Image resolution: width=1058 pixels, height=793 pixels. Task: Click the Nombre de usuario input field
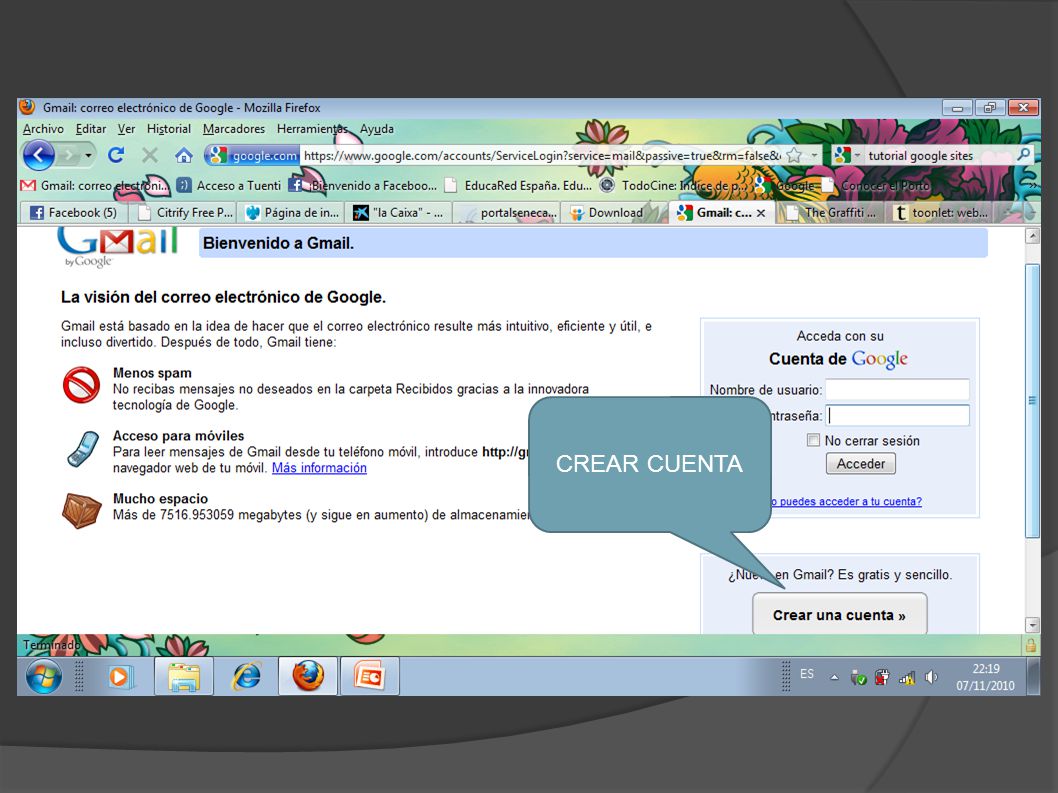[x=897, y=389]
